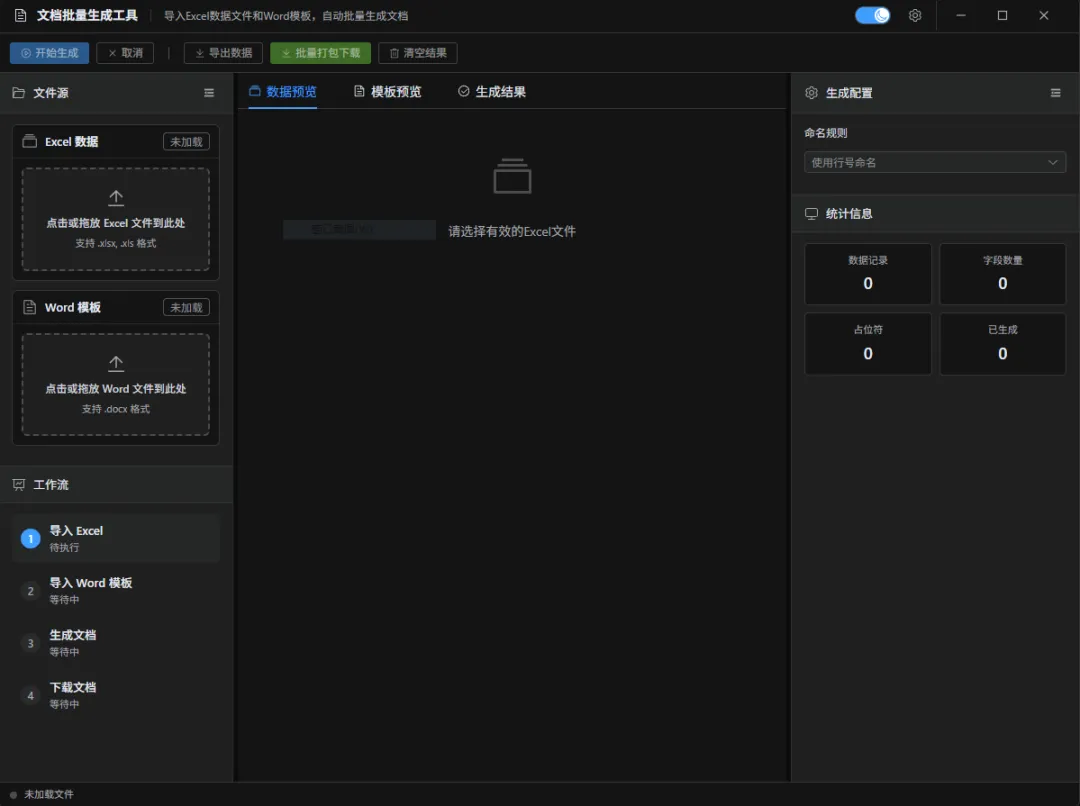The image size is (1080, 806).
Task: Click the 生成配置 gear icon
Action: point(811,93)
